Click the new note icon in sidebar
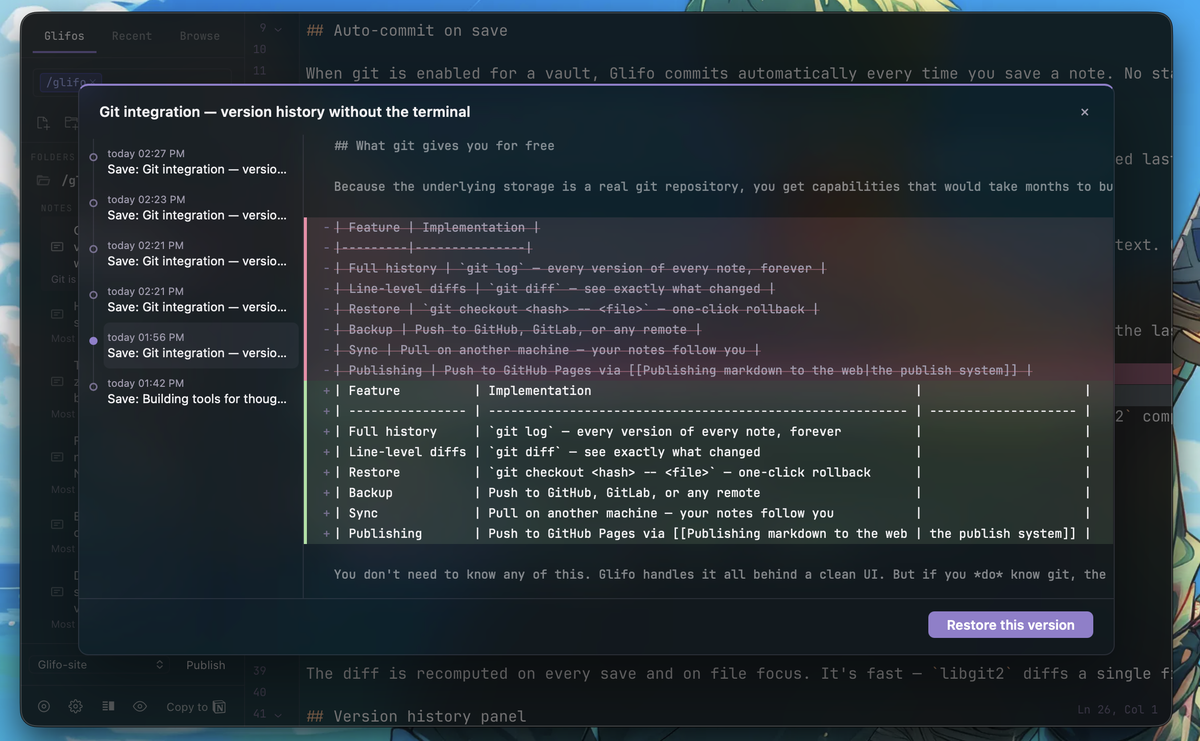The height and width of the screenshot is (741, 1200). point(43,123)
